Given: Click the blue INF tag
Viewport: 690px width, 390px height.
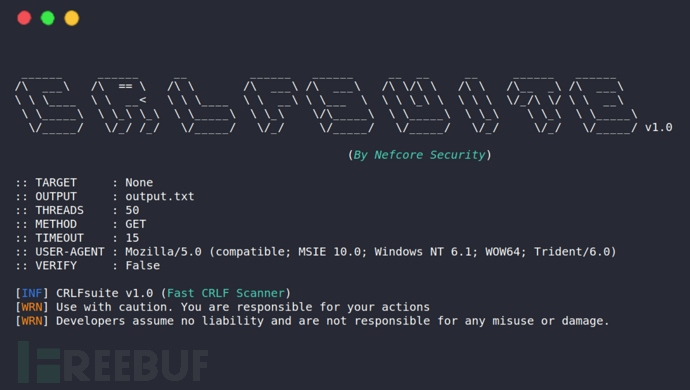Looking at the screenshot, I should pyautogui.click(x=32, y=293).
